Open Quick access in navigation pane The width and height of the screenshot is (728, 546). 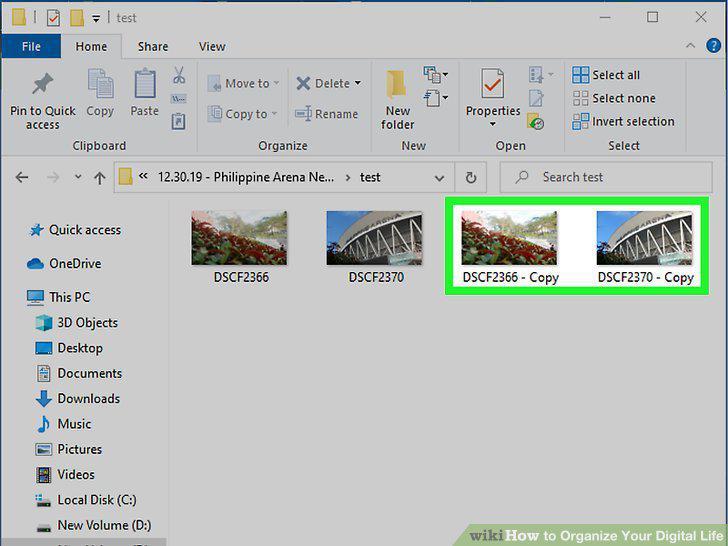pyautogui.click(x=75, y=230)
